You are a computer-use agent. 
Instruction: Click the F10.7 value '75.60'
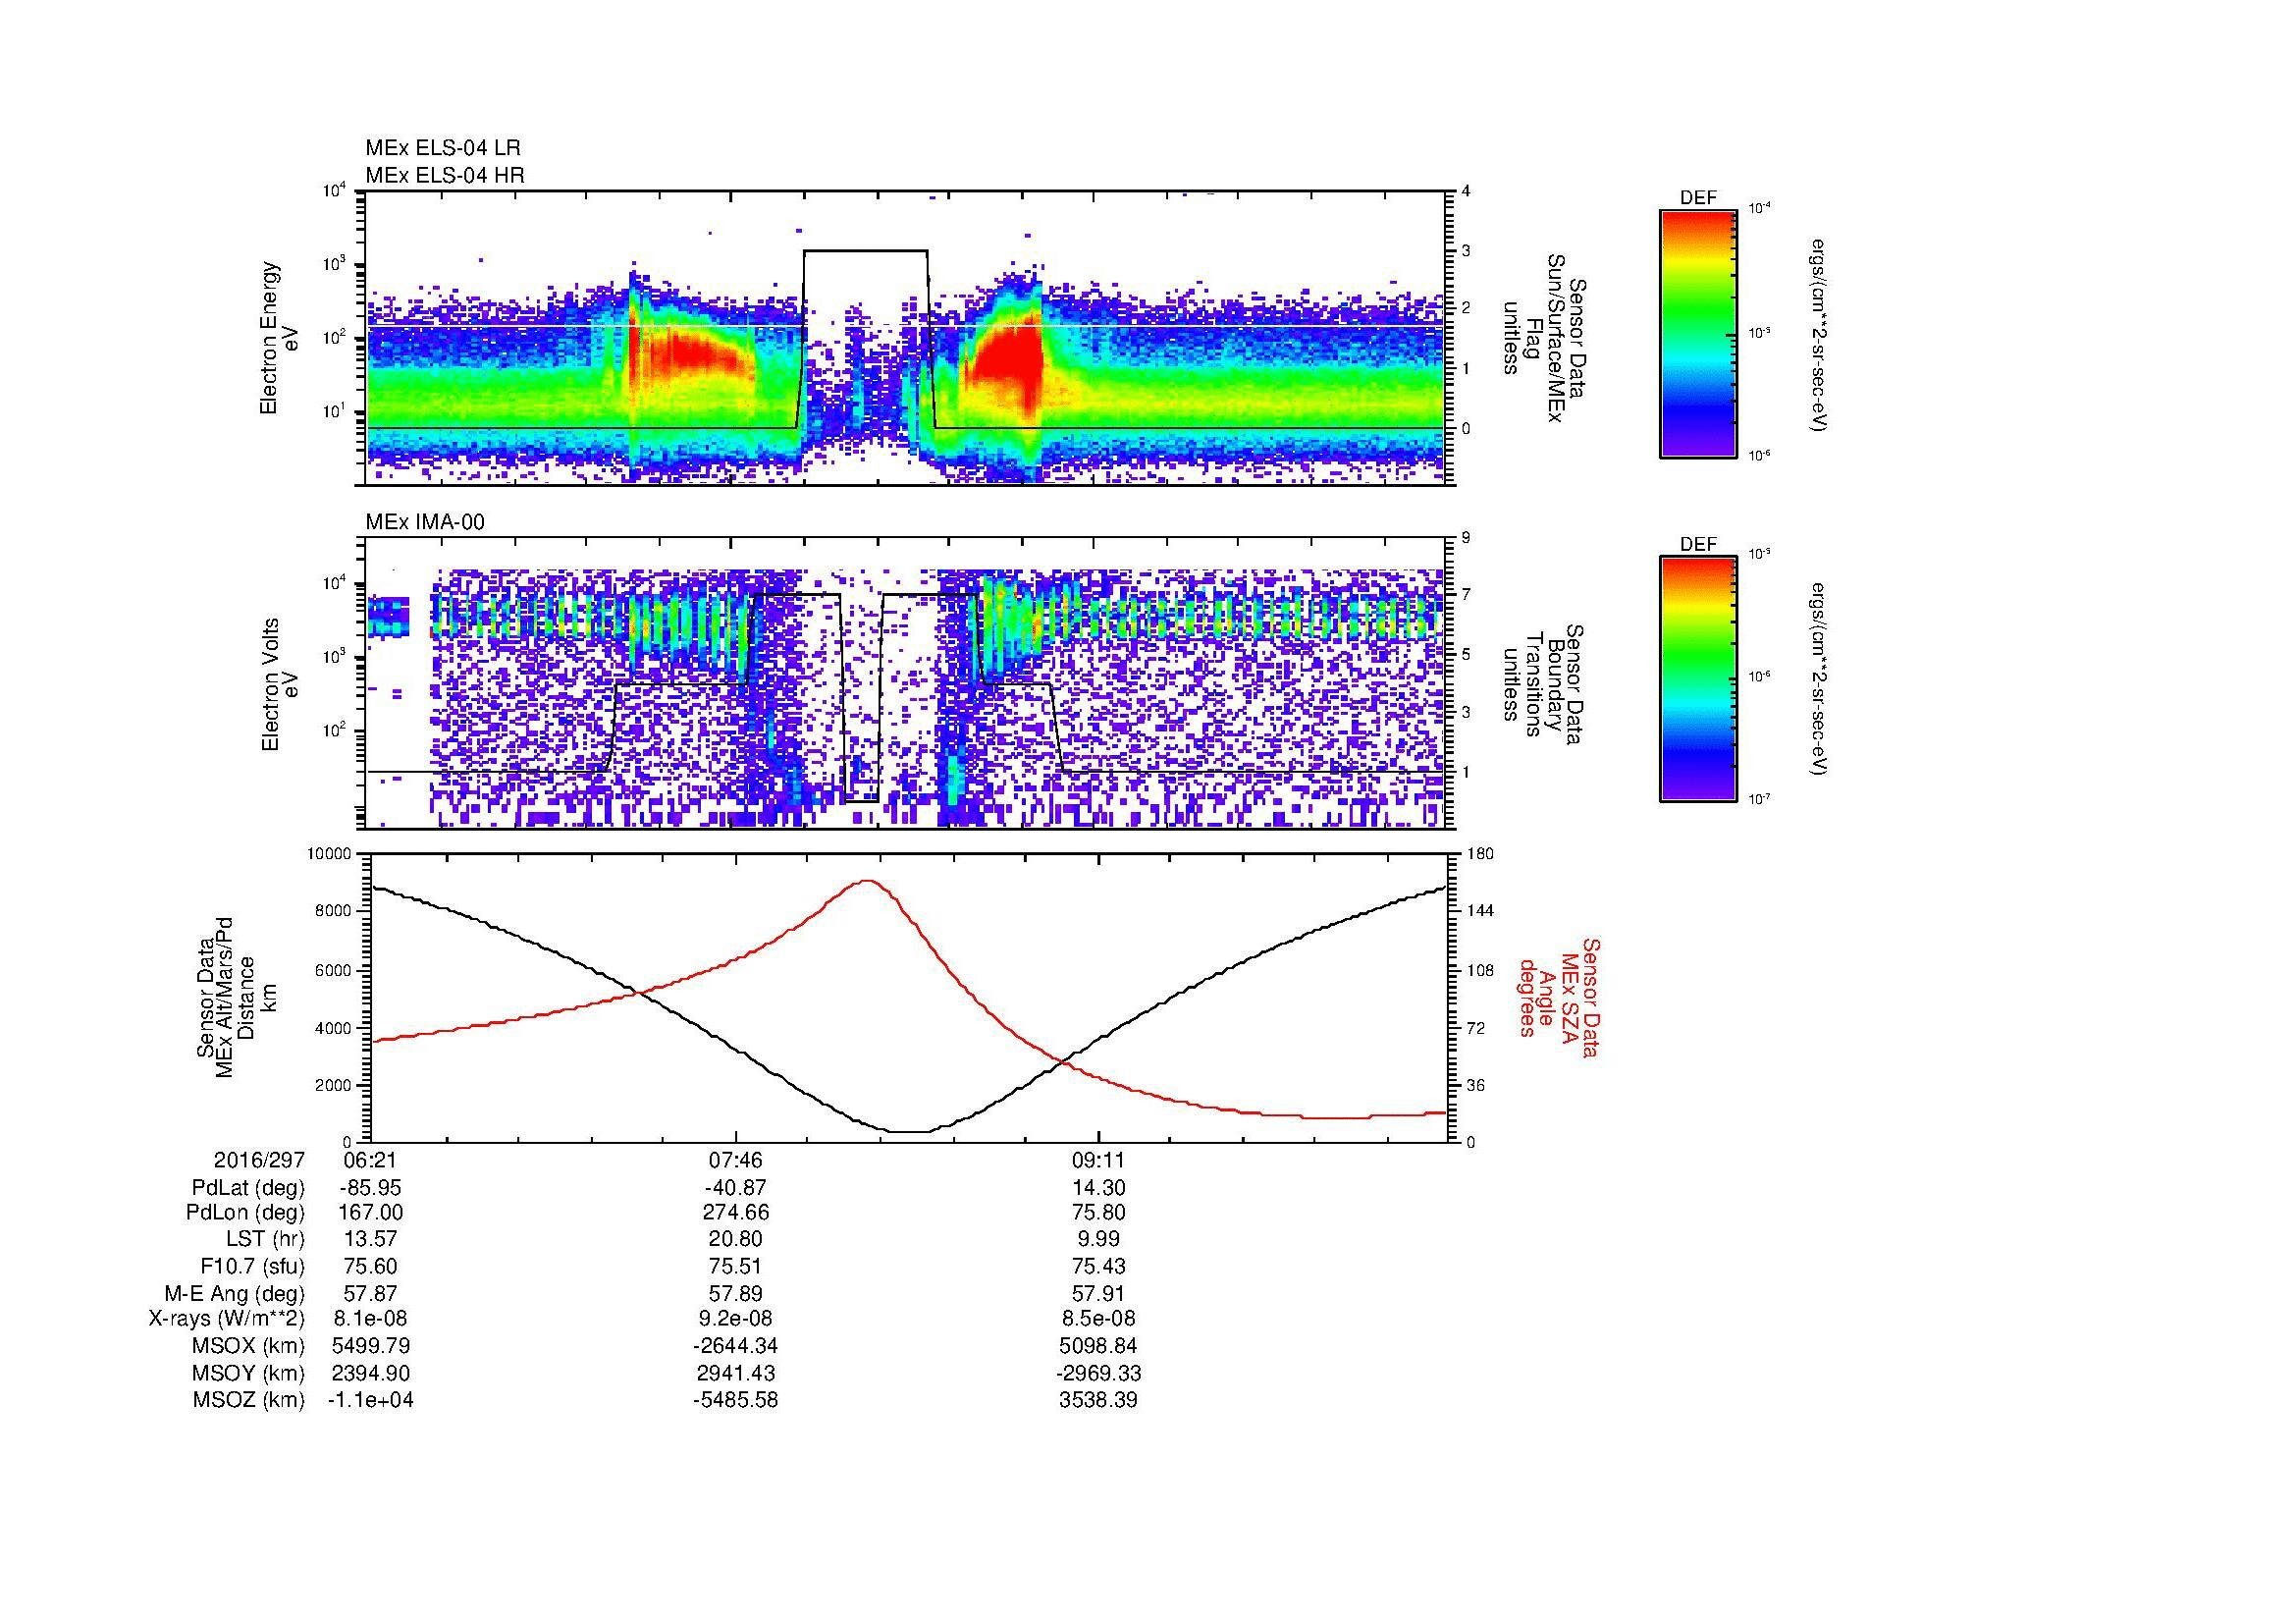(371, 1267)
